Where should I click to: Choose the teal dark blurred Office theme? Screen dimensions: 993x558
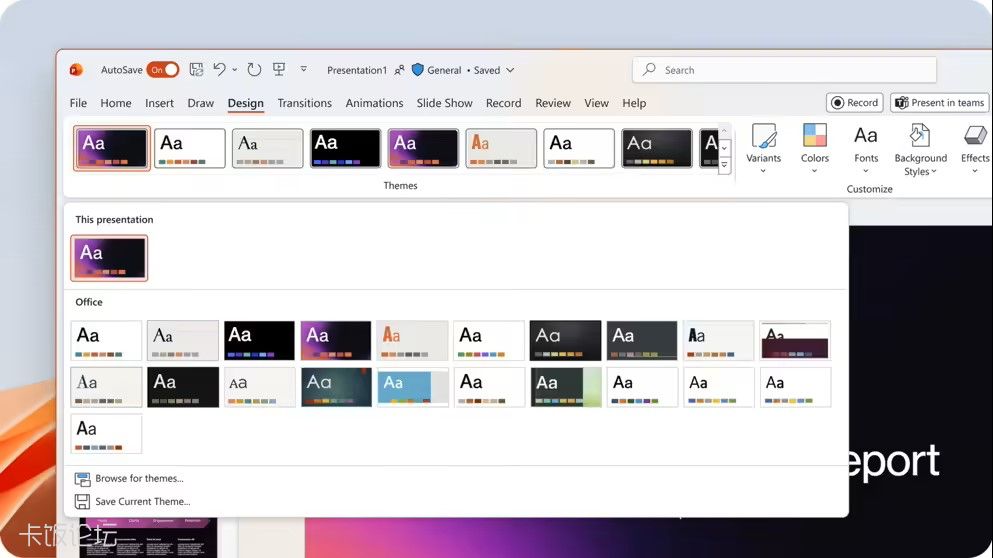click(x=336, y=387)
